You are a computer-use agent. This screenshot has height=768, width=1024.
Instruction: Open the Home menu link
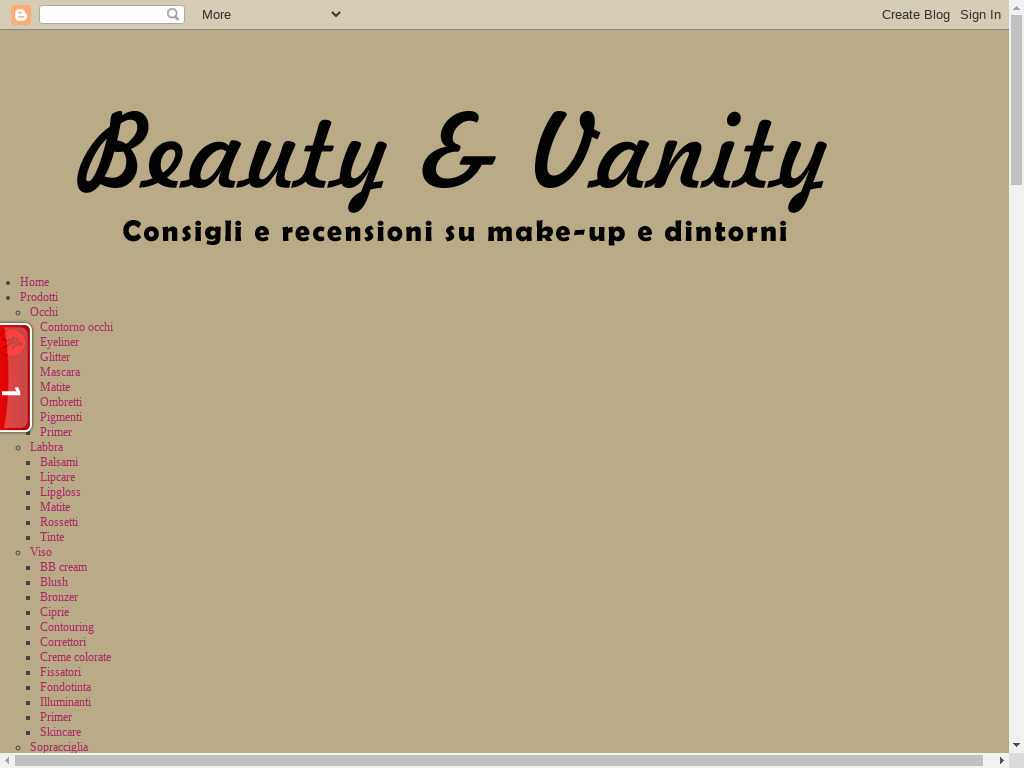click(34, 282)
